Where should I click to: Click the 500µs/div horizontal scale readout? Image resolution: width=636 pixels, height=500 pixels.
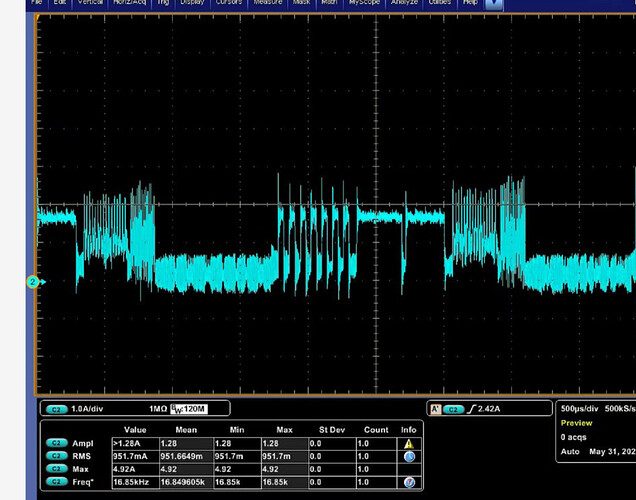(x=579, y=408)
